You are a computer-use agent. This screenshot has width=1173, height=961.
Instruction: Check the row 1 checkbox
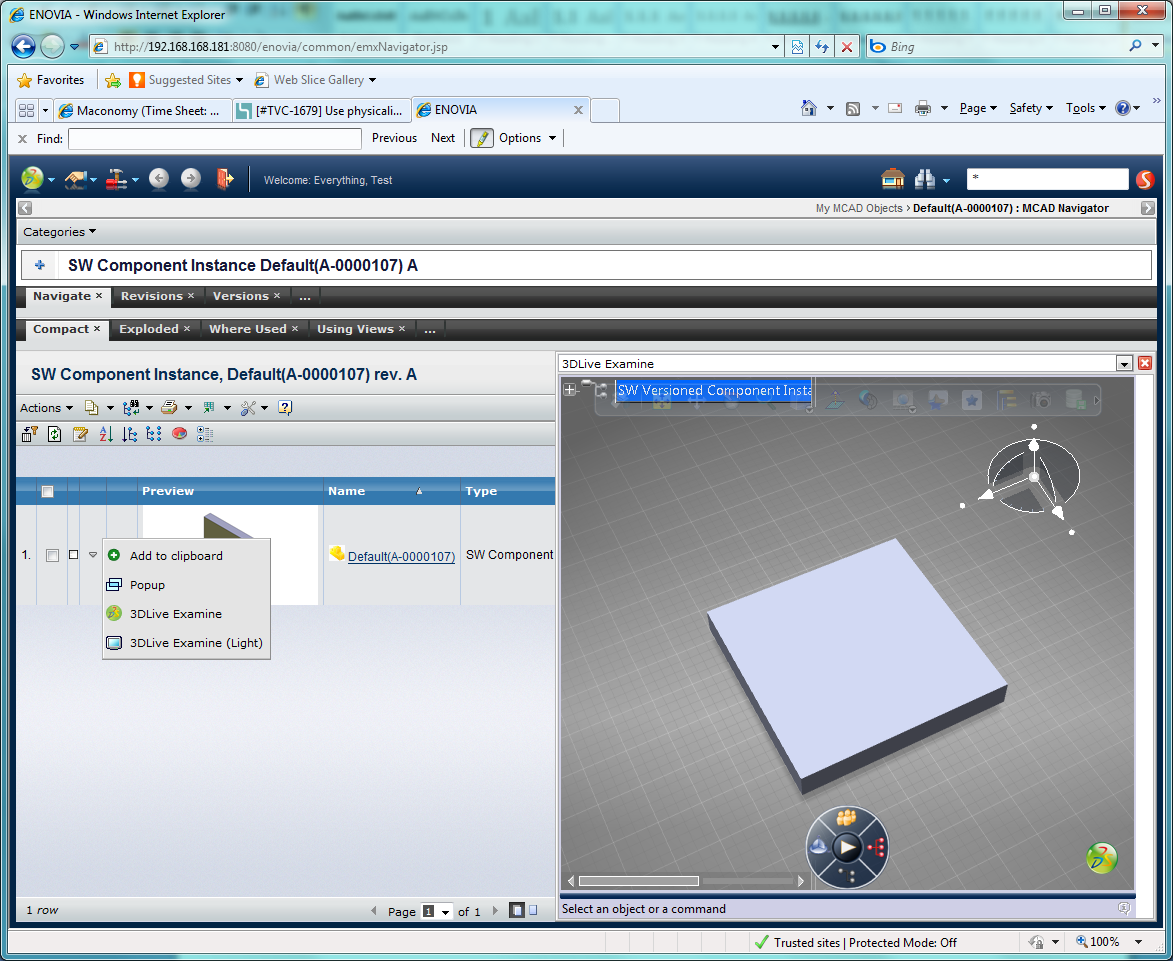(52, 556)
